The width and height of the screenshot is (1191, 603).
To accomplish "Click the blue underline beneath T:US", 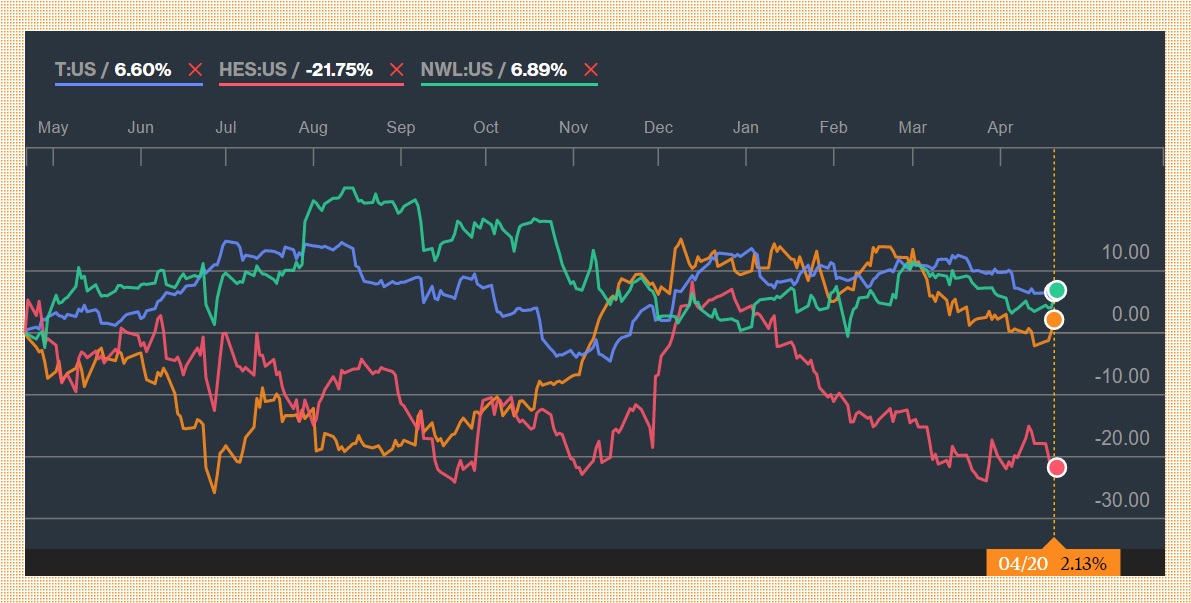I will pos(128,84).
